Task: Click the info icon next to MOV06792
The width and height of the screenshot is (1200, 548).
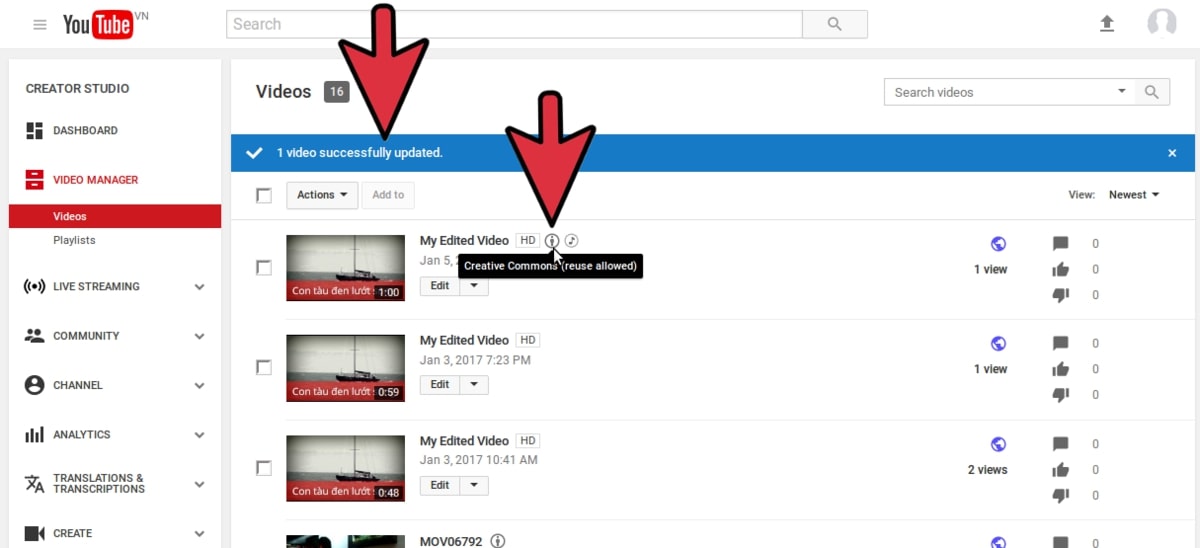Action: point(498,541)
